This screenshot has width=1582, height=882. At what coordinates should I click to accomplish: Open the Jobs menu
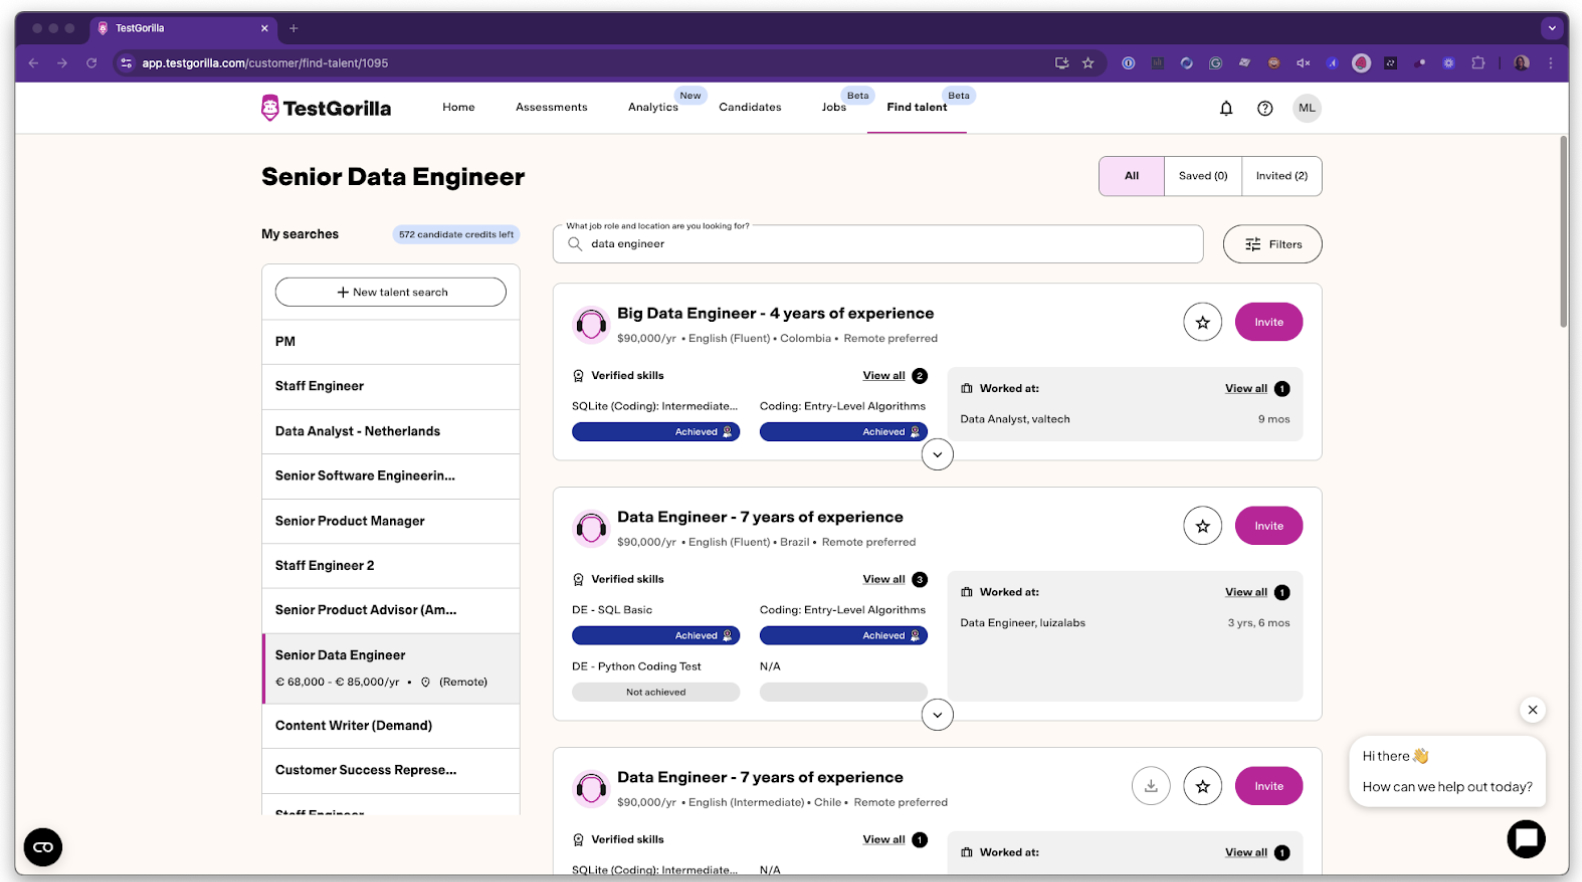pos(834,107)
